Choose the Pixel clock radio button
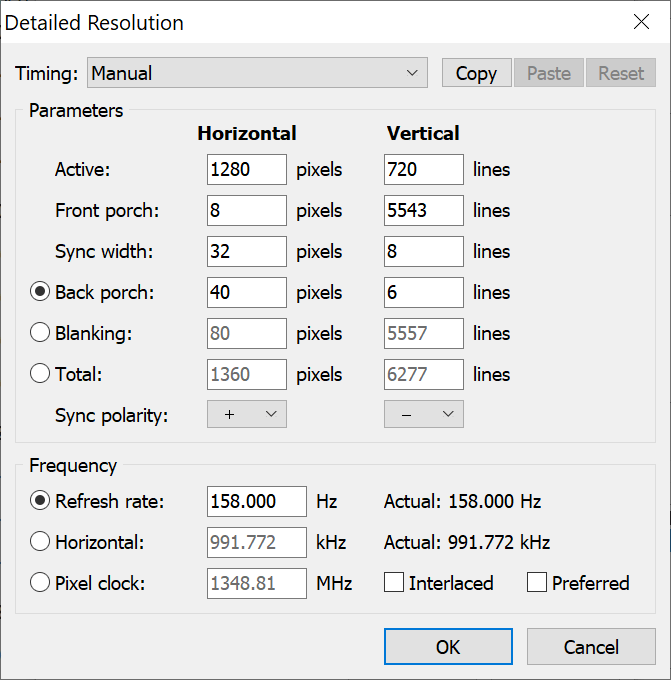The image size is (671, 680). 40,583
